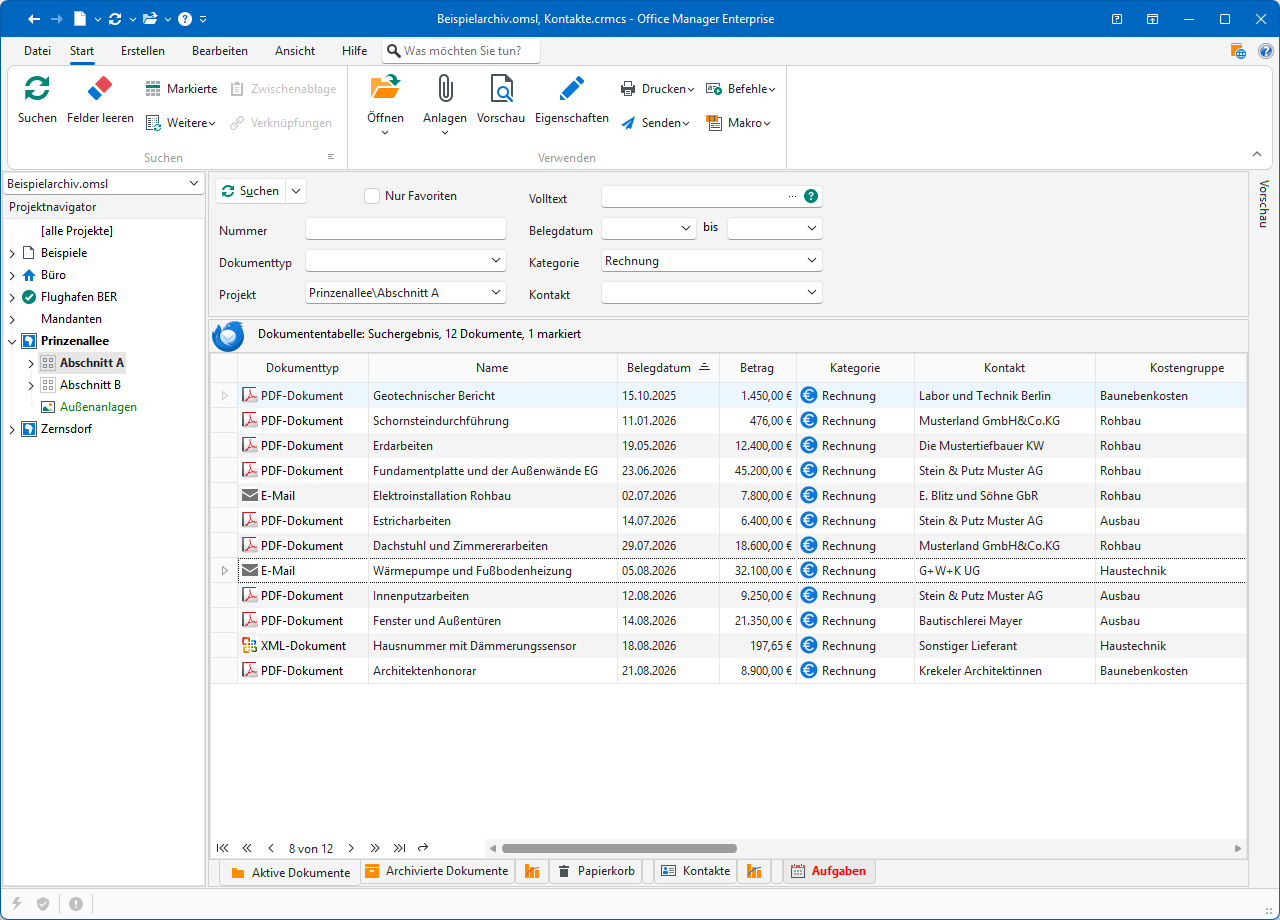Click the Markierte toolbar item
Screen dimensions: 1280x920
(181, 89)
